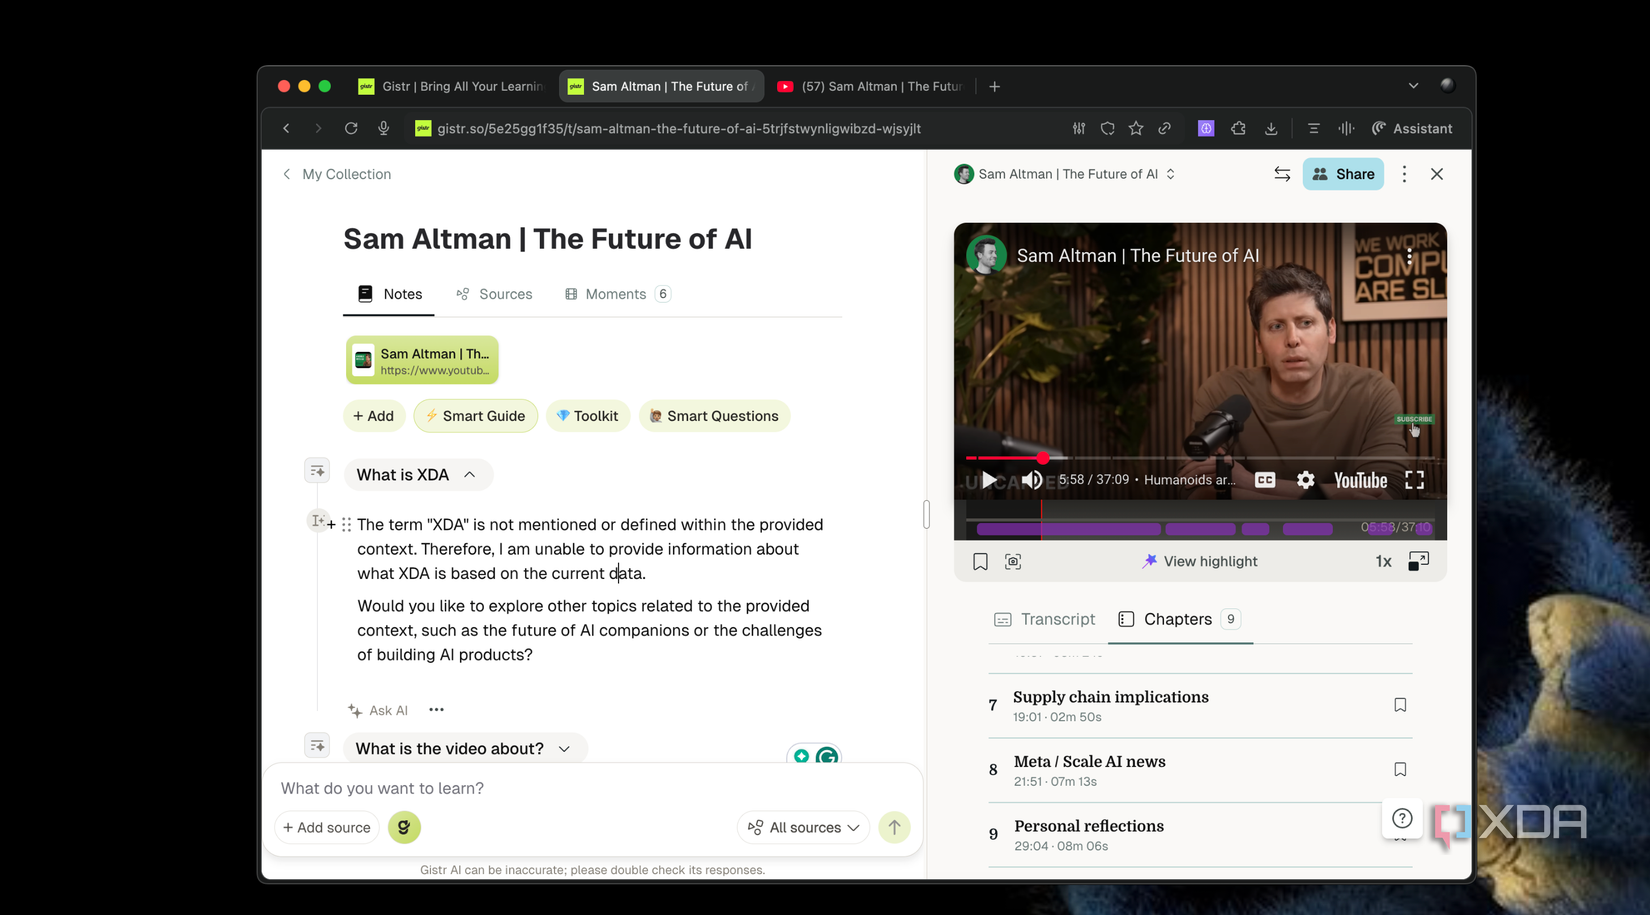
Task: Open the browser extensions puzzle icon
Action: 1238,128
